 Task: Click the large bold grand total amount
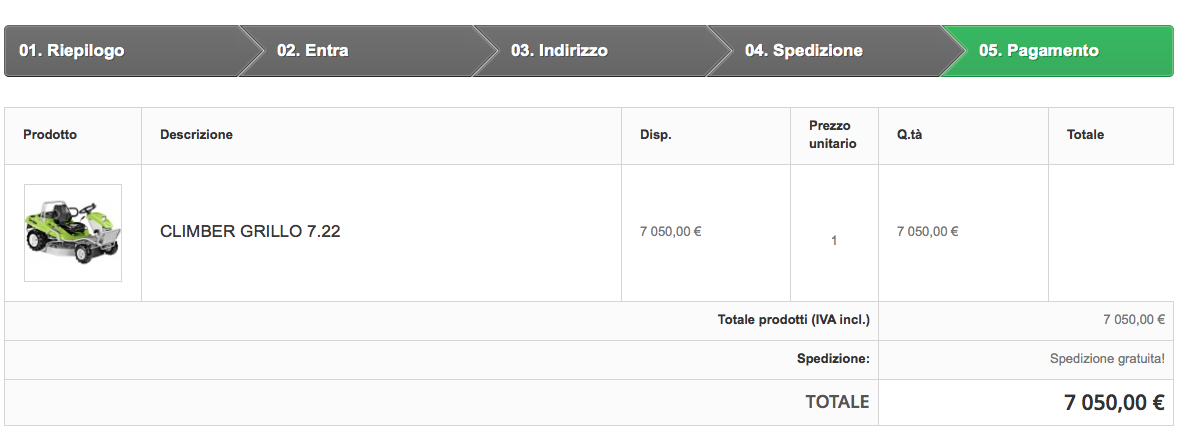1114,403
